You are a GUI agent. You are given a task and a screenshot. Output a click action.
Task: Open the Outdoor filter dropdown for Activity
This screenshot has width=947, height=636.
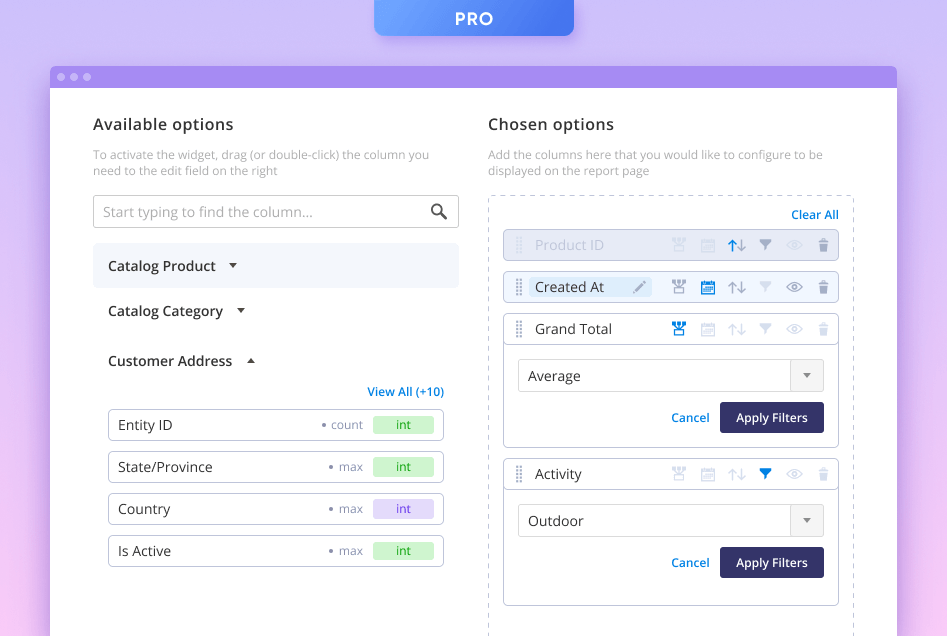click(x=806, y=520)
